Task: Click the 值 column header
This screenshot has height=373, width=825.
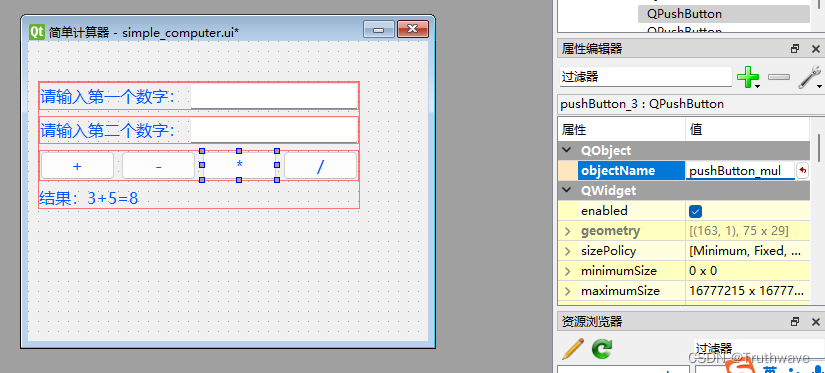Action: [x=747, y=129]
